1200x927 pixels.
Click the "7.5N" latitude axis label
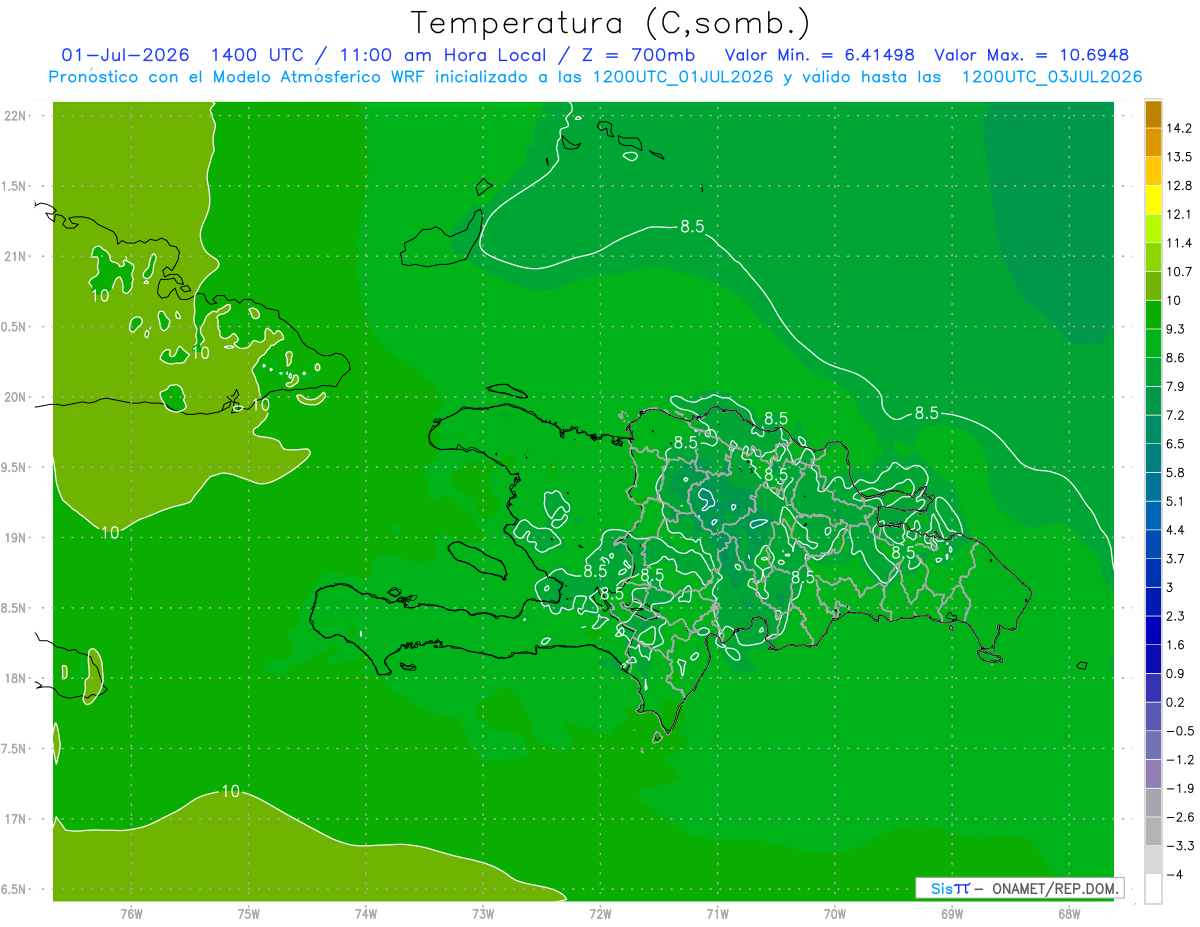pos(15,749)
